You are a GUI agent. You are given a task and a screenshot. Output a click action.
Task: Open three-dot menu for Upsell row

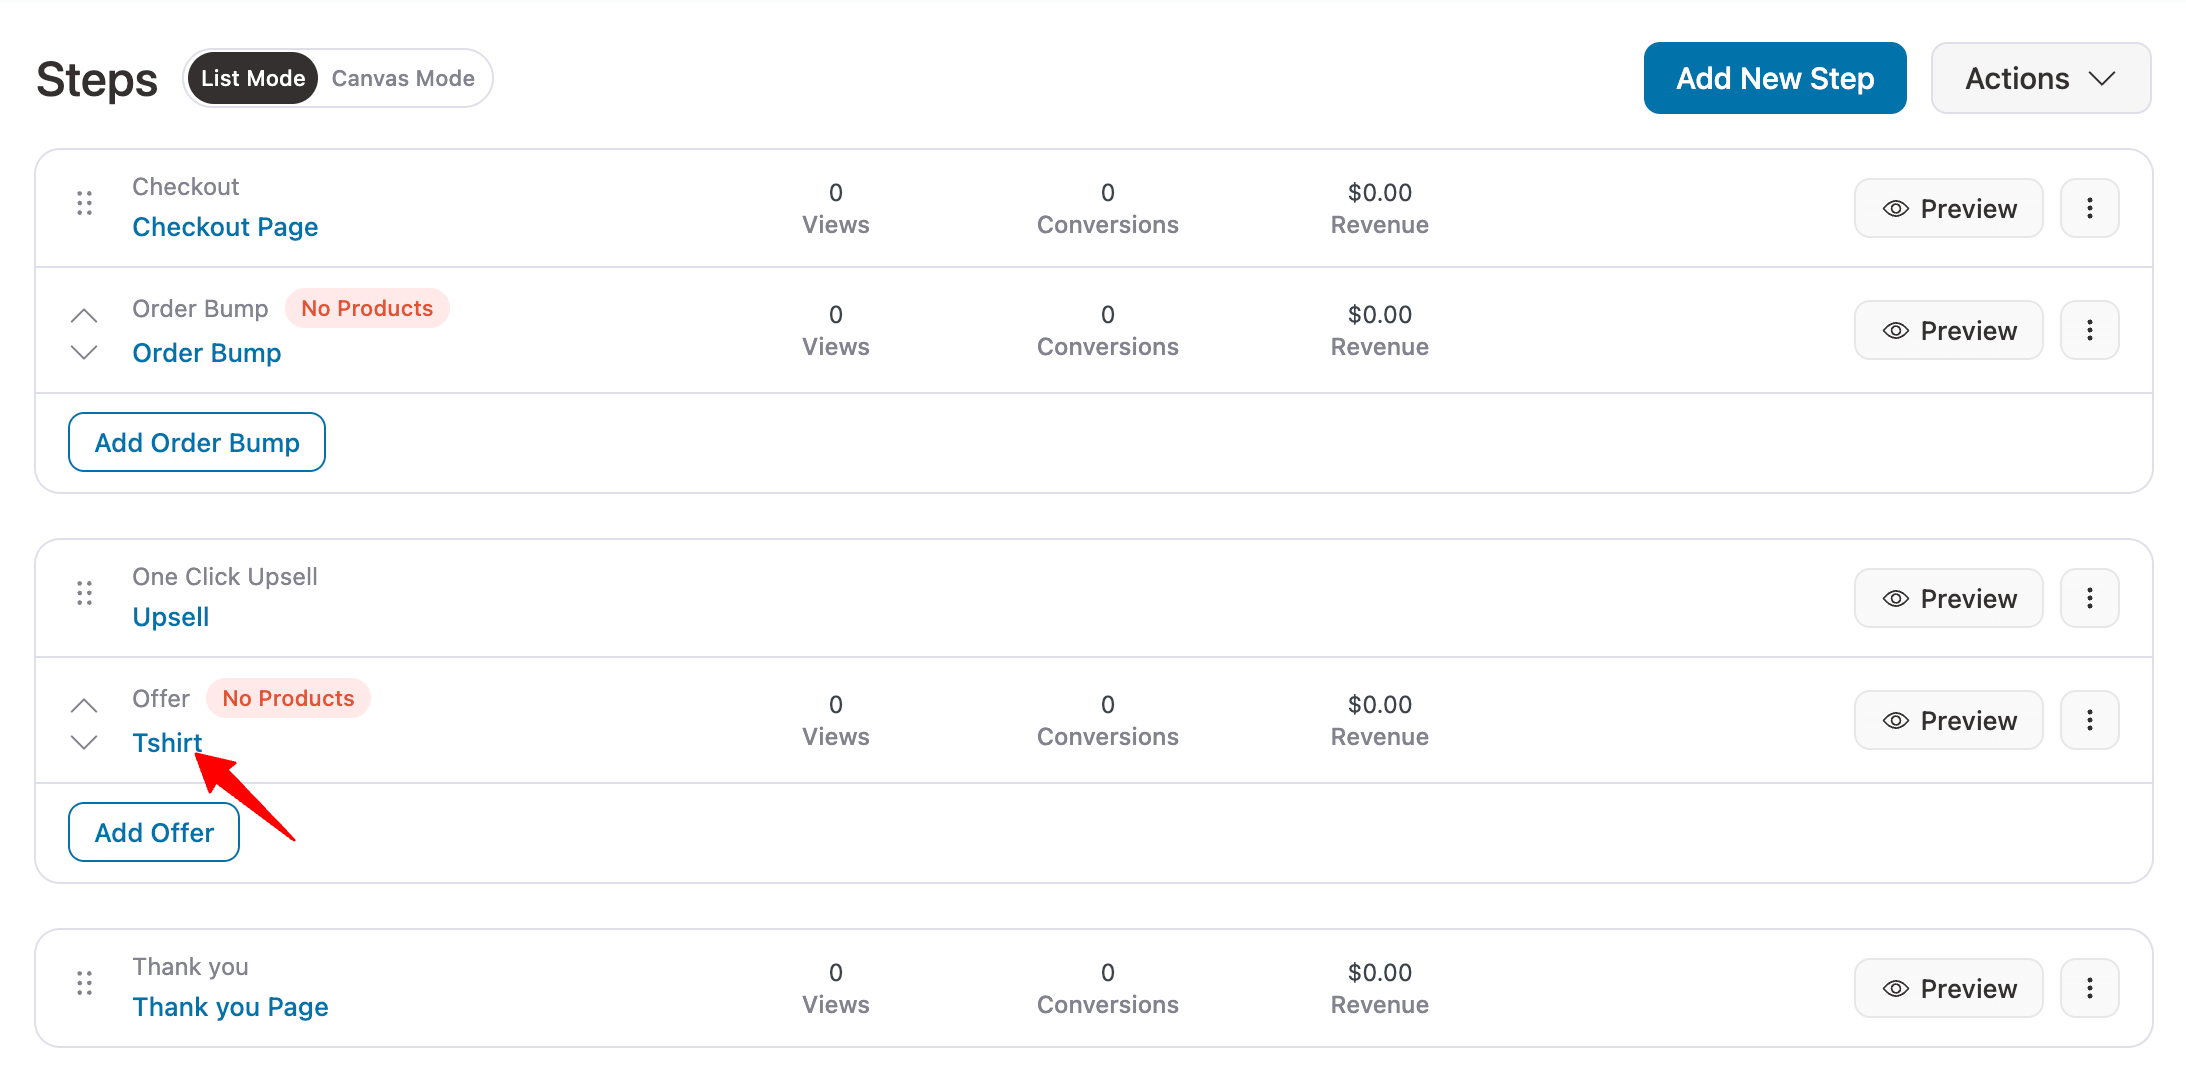[x=2089, y=598]
